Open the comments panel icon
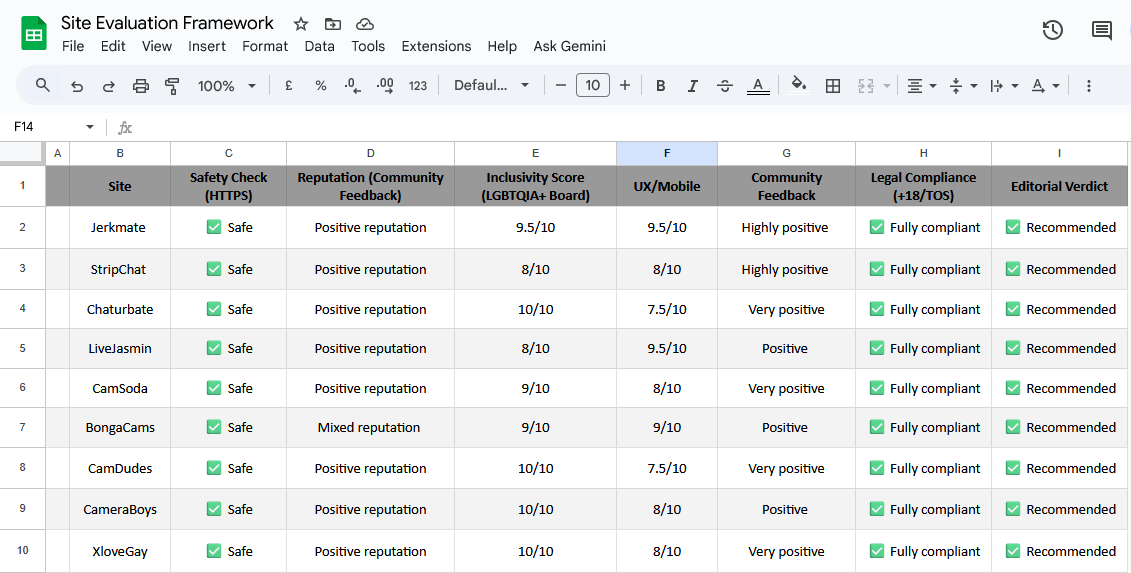The height and width of the screenshot is (573, 1131). [x=1101, y=30]
